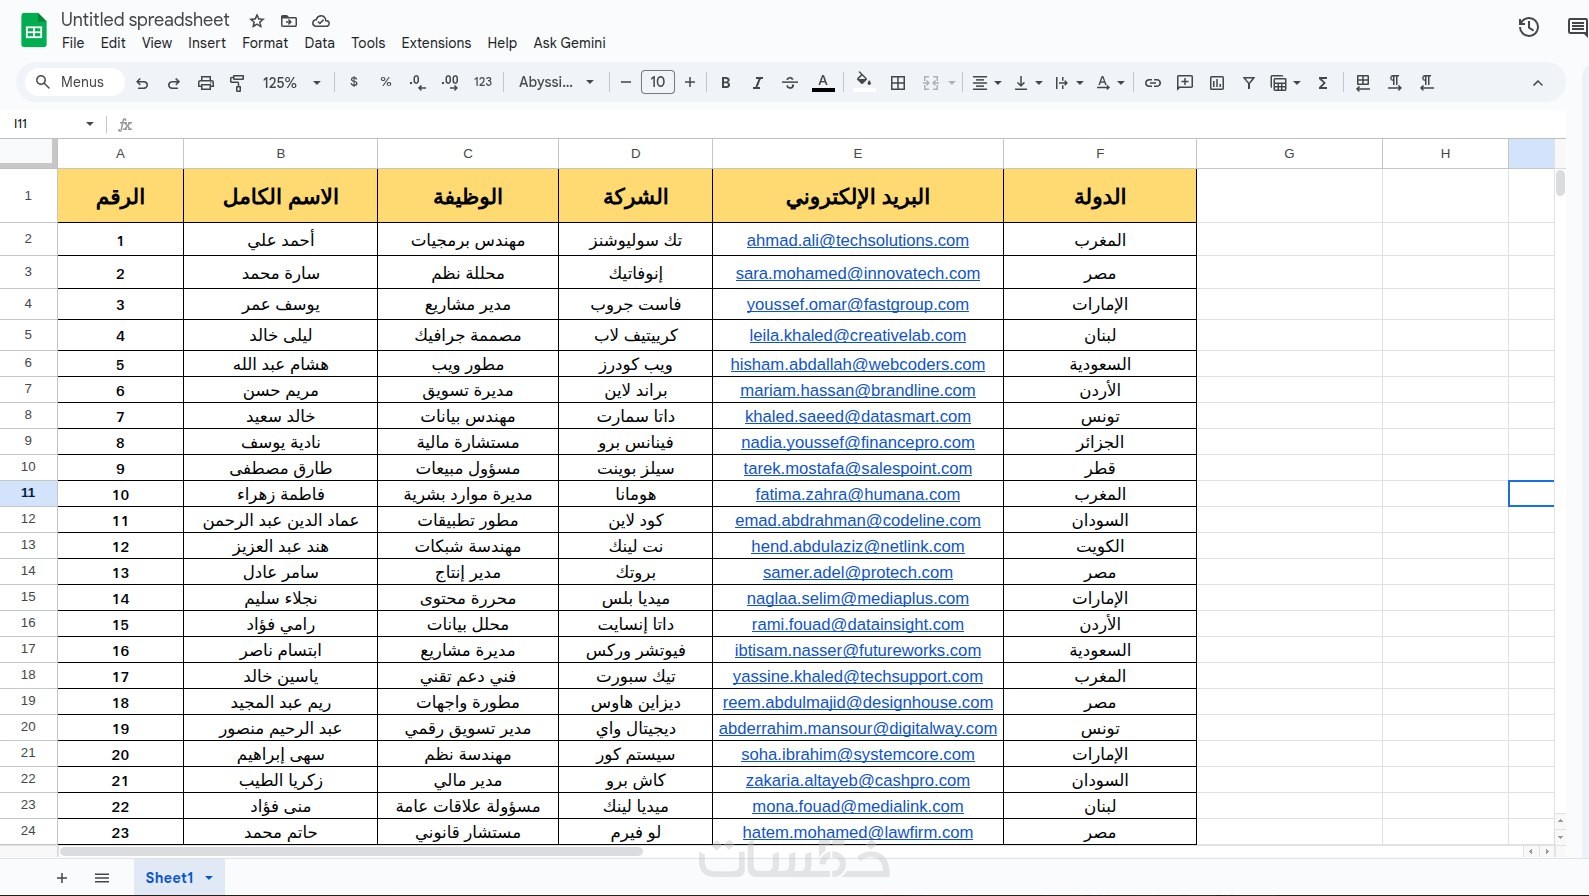The width and height of the screenshot is (1589, 896).
Task: Select the column G header
Action: pos(1289,153)
